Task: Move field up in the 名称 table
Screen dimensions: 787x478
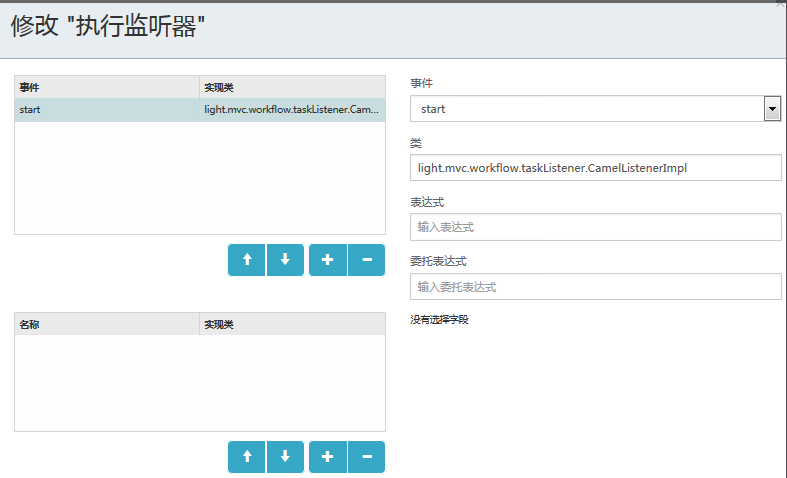Action: click(246, 457)
